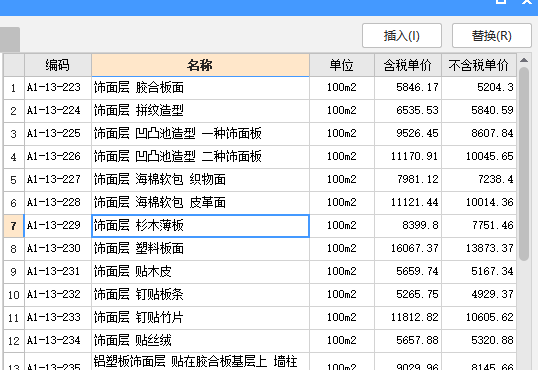
Task: Click tax-inclusive price 11121.44
Action: coord(408,203)
